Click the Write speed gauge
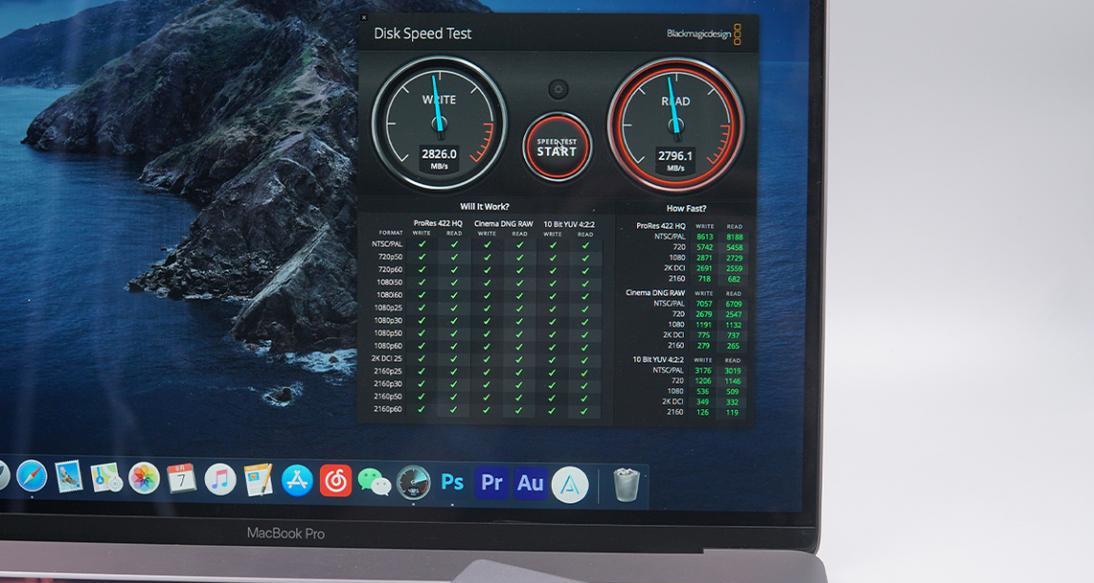This screenshot has height=583, width=1094. pos(440,123)
